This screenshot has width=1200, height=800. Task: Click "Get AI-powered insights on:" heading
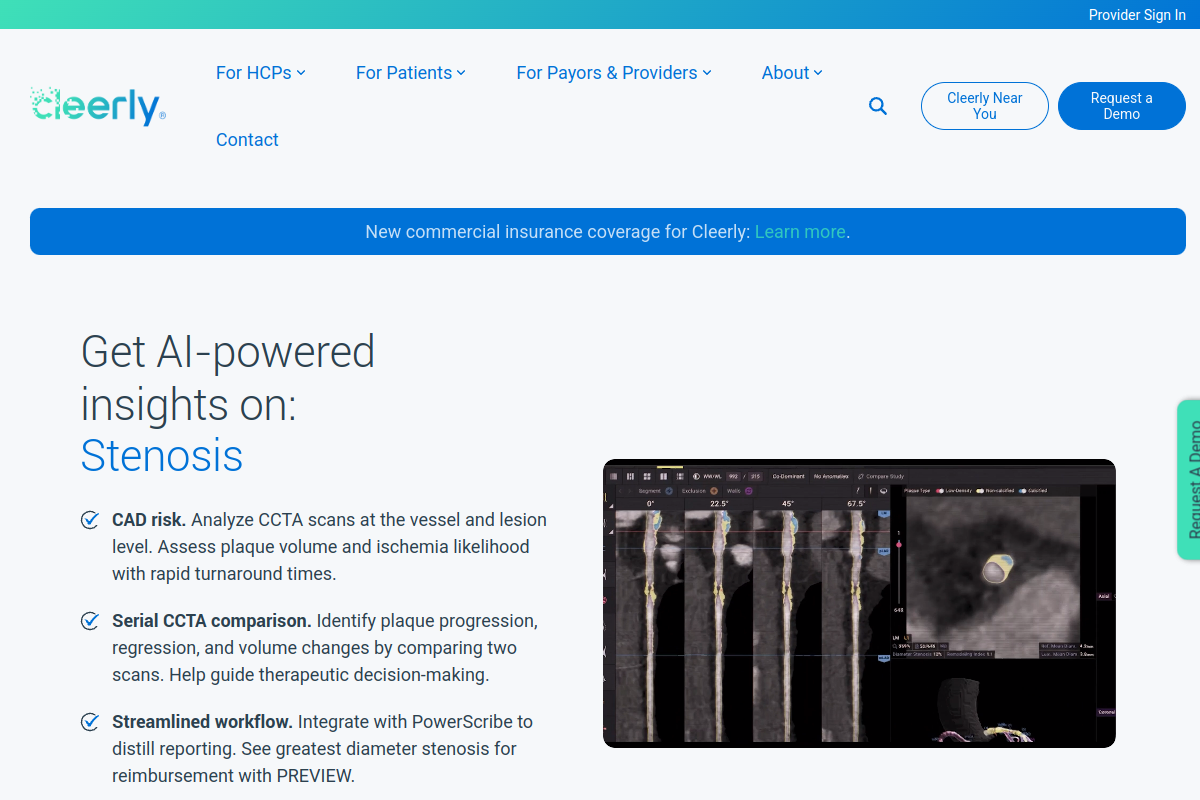point(228,378)
